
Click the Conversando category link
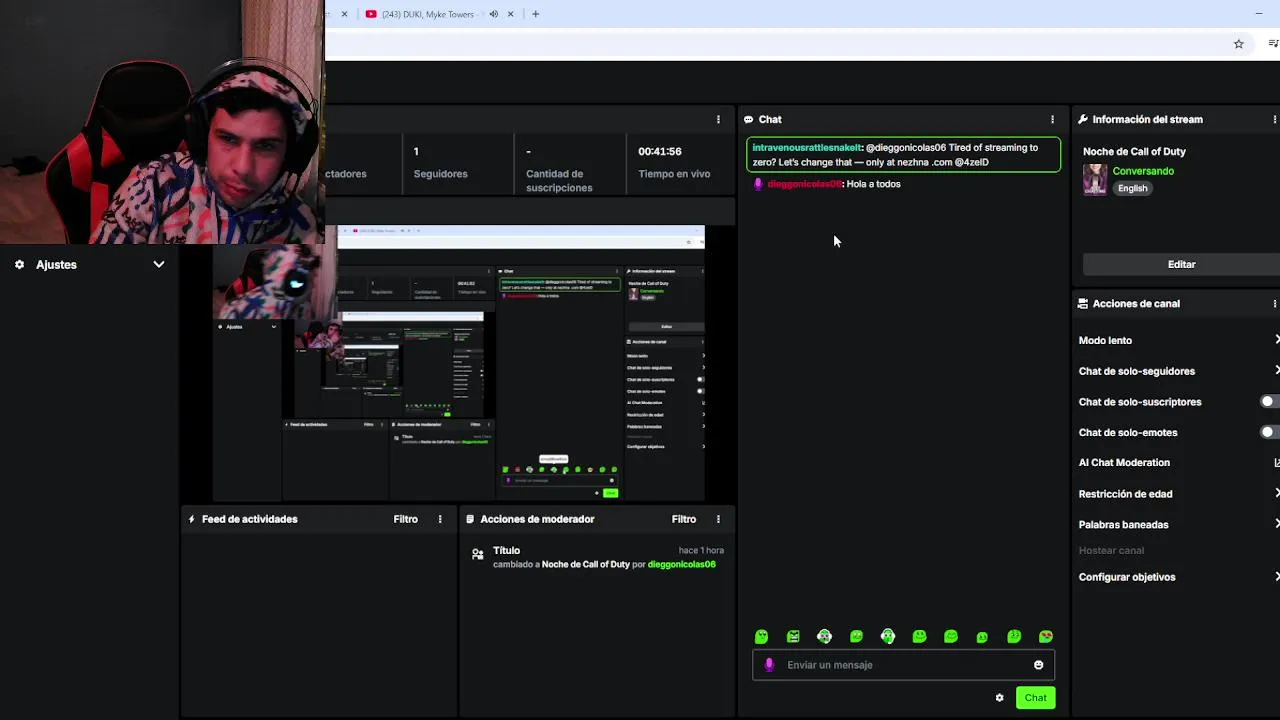coord(1143,171)
